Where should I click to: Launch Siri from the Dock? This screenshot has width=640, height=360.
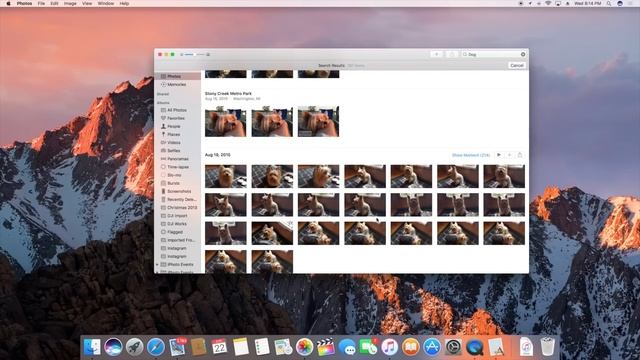113,347
